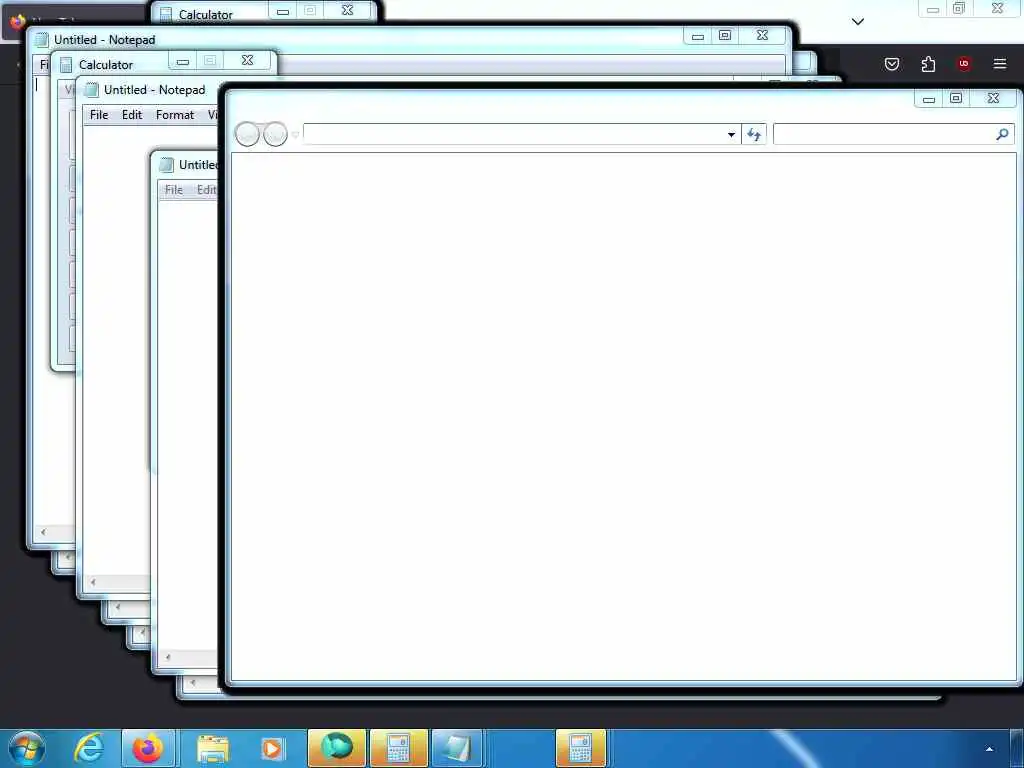Minimize the front explorer window

pos(929,99)
